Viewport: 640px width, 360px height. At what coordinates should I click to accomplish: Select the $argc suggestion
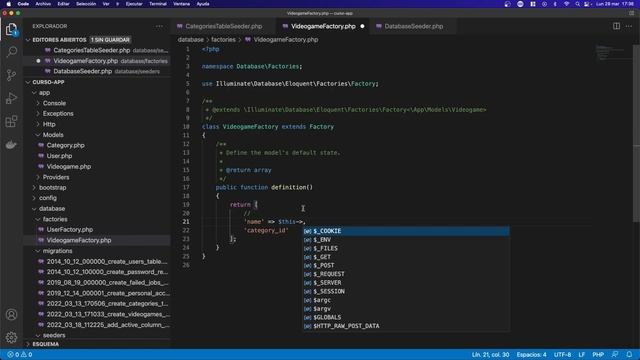(x=406, y=300)
